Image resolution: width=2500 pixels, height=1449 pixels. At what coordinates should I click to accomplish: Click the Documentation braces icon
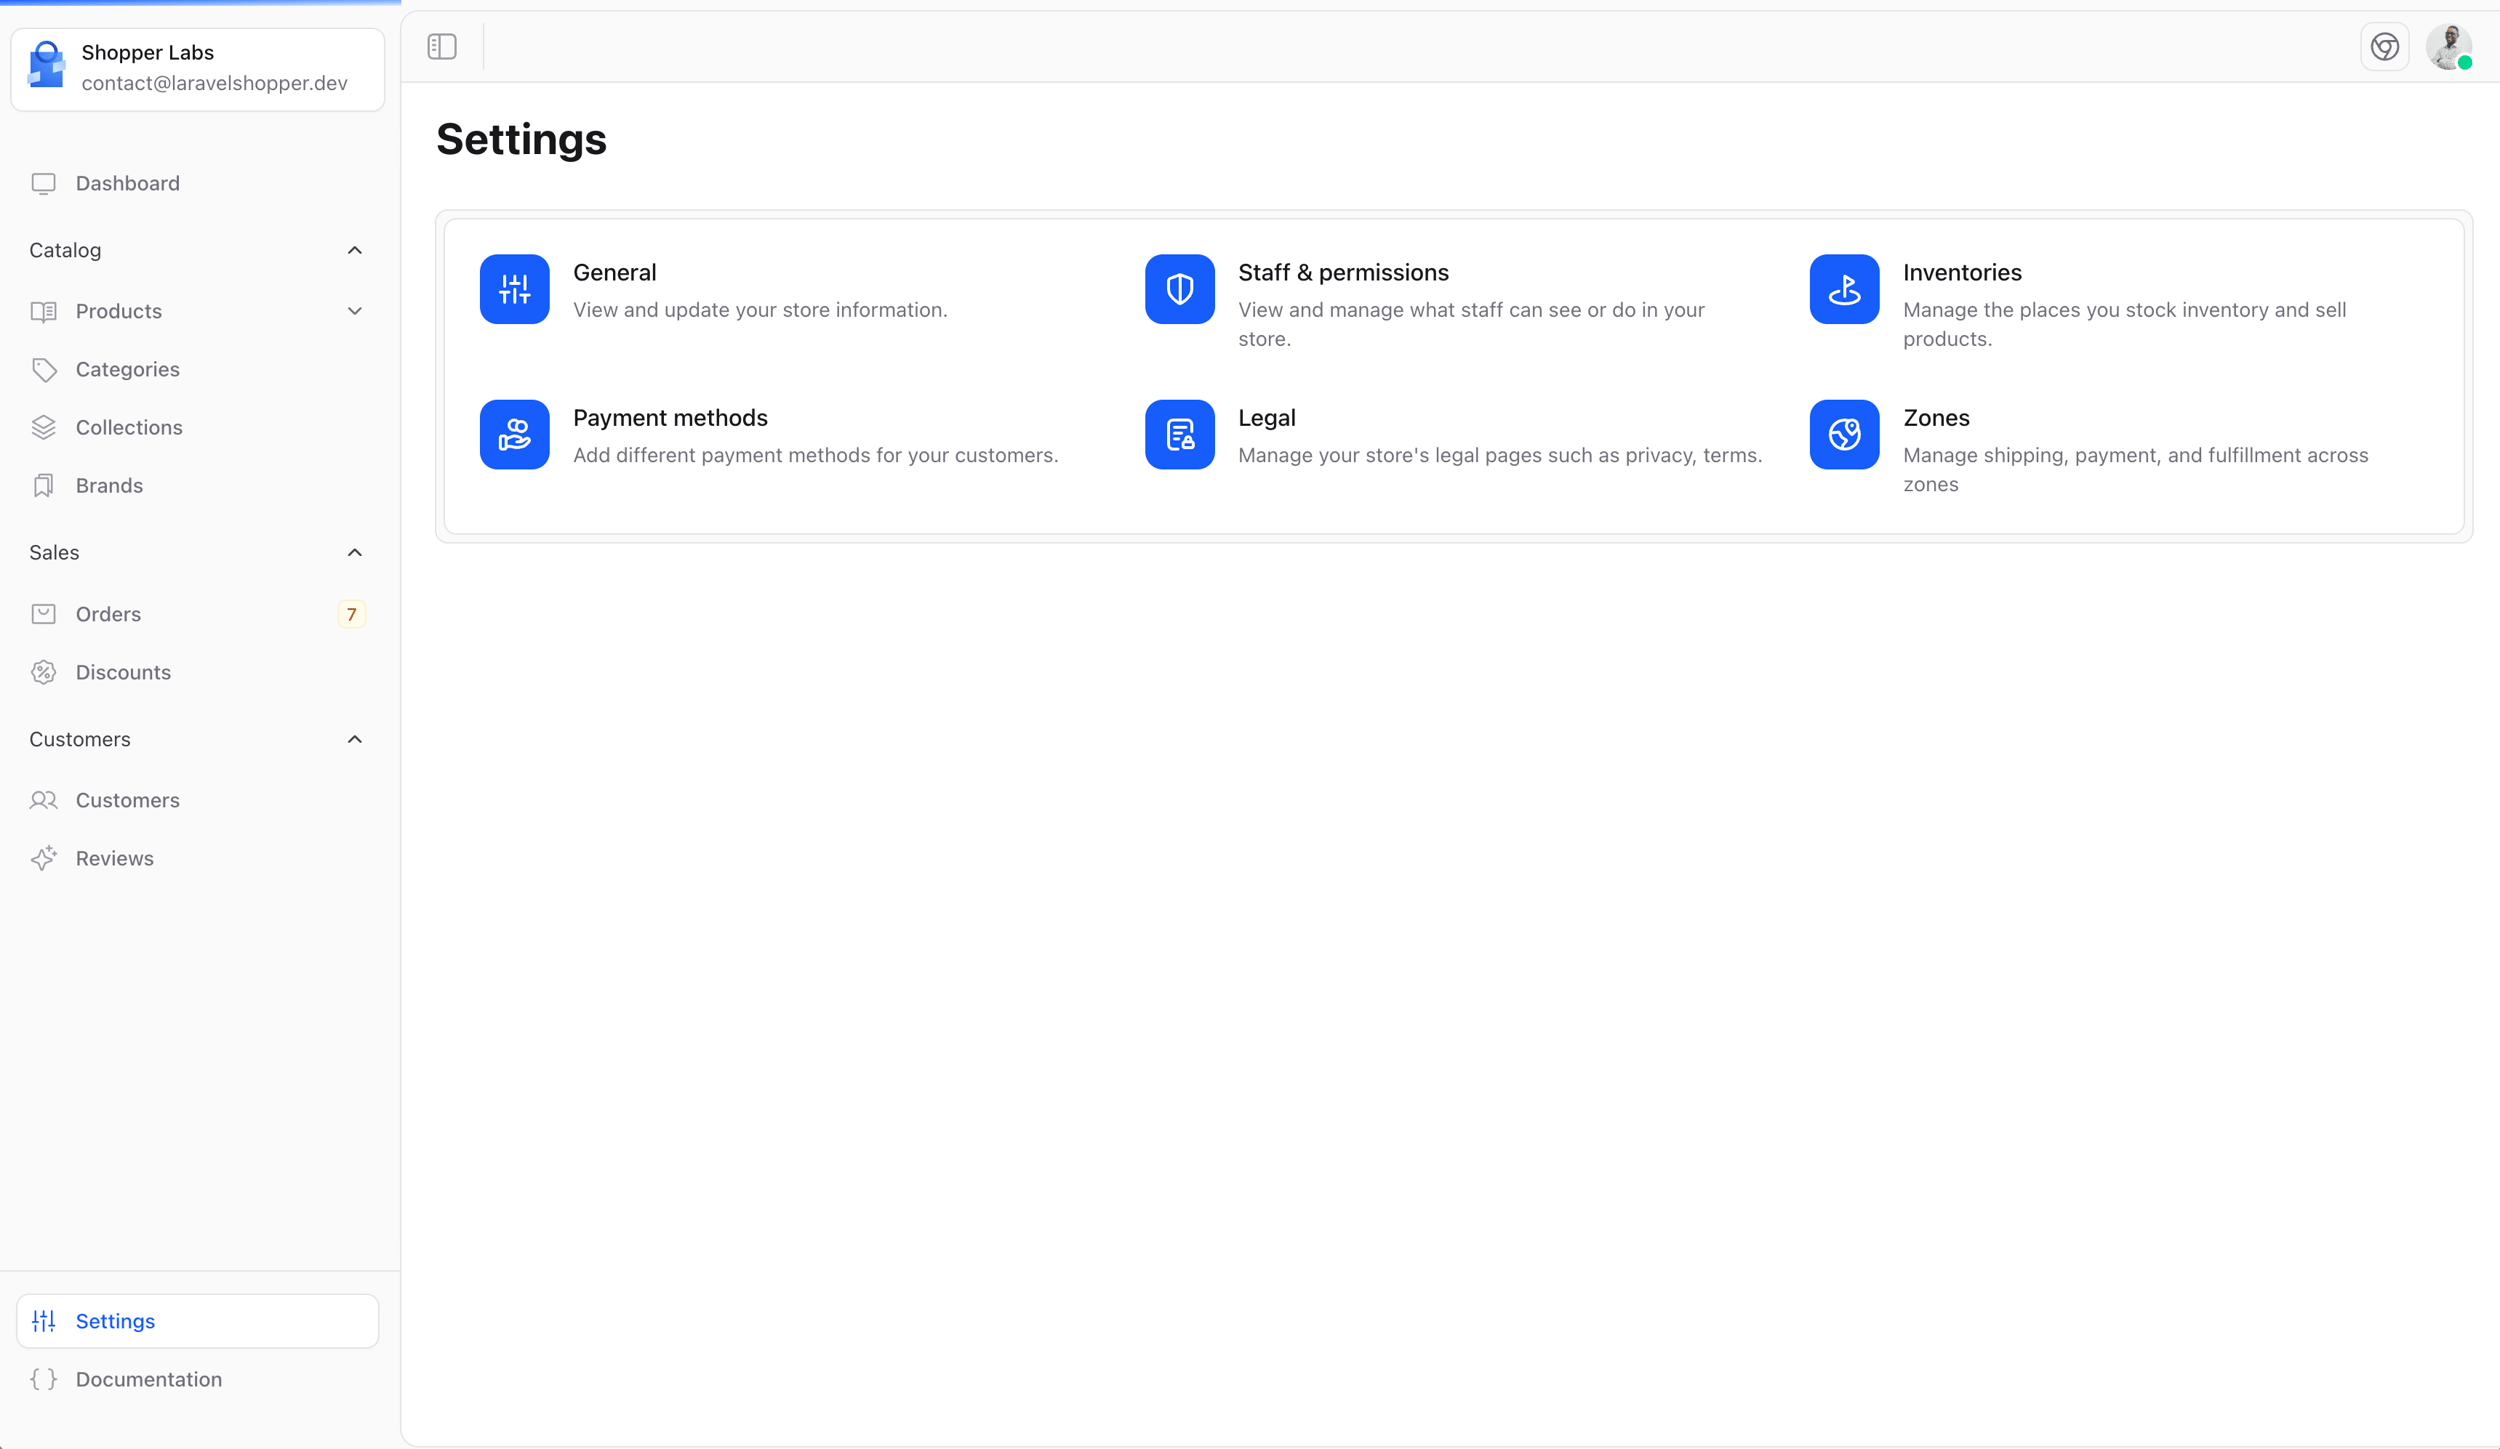point(43,1379)
